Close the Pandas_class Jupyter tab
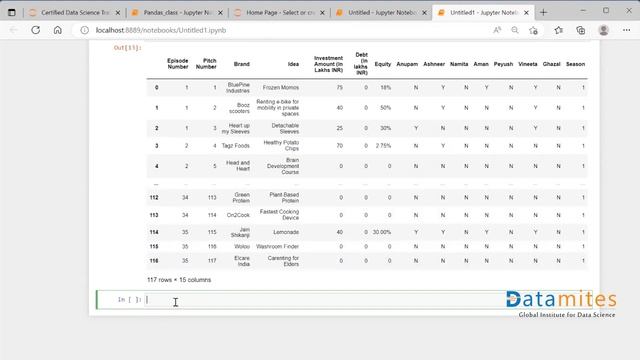Viewport: 640px width, 360px height. coord(220,13)
